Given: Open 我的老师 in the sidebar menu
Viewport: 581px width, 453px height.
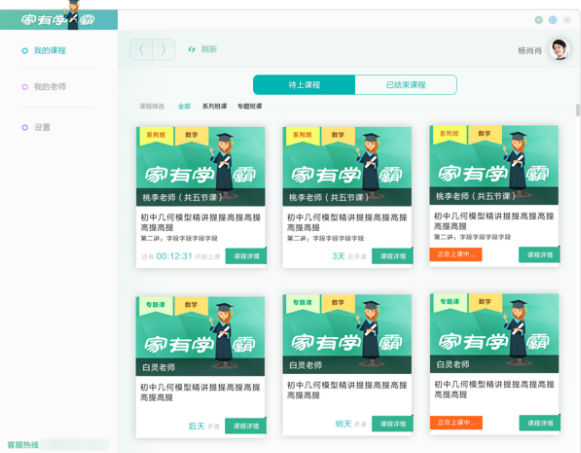Looking at the screenshot, I should pos(50,87).
